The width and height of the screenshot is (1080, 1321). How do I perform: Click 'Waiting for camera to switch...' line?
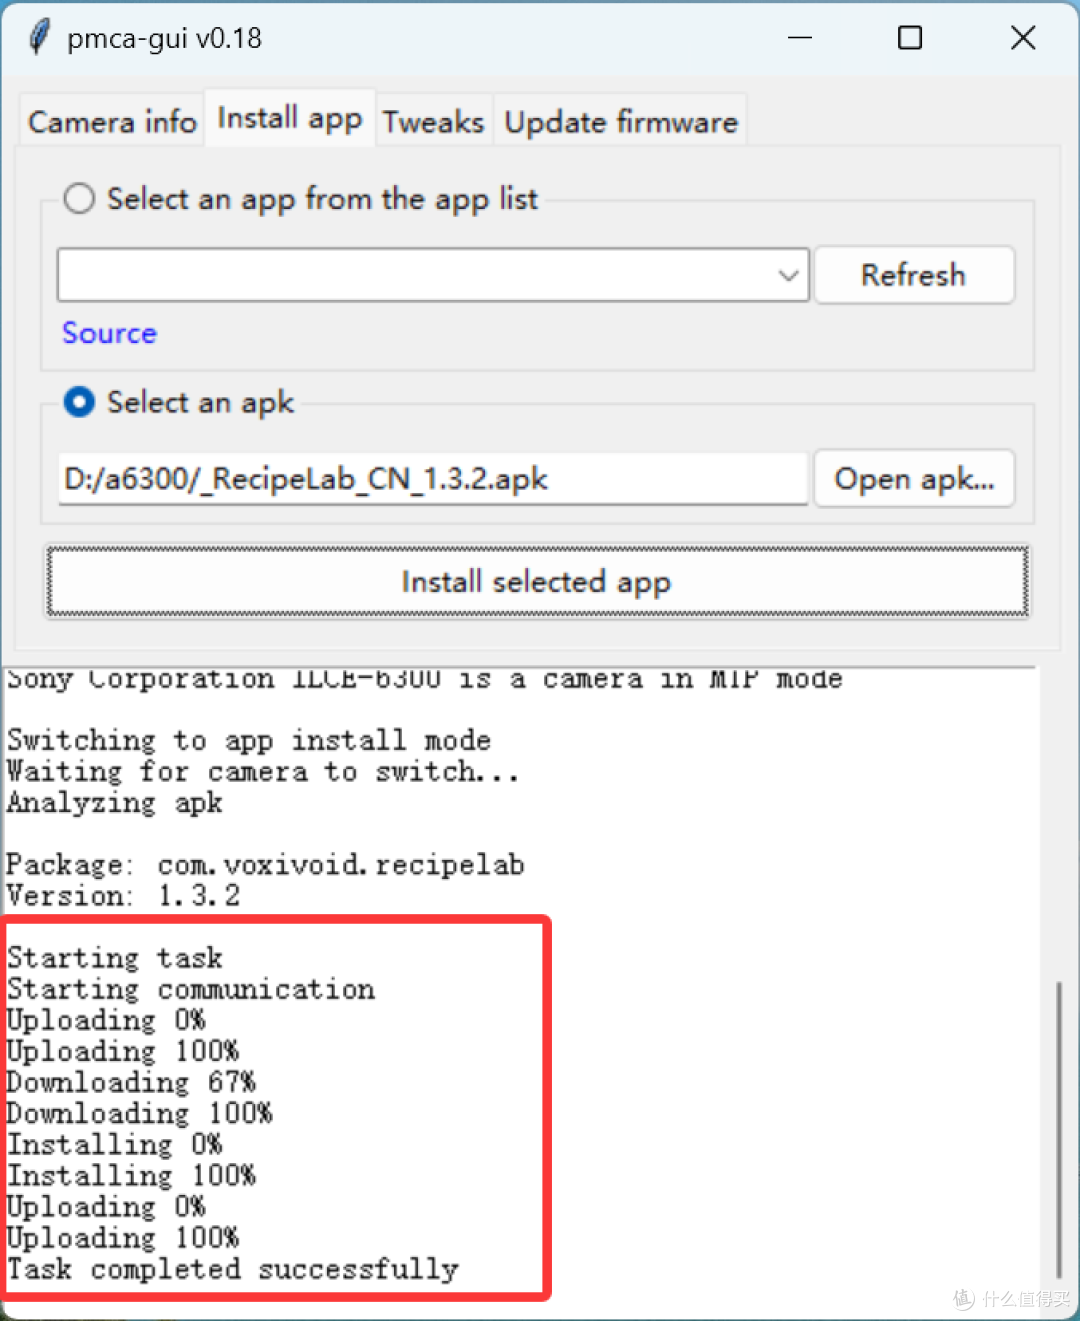[x=262, y=771]
